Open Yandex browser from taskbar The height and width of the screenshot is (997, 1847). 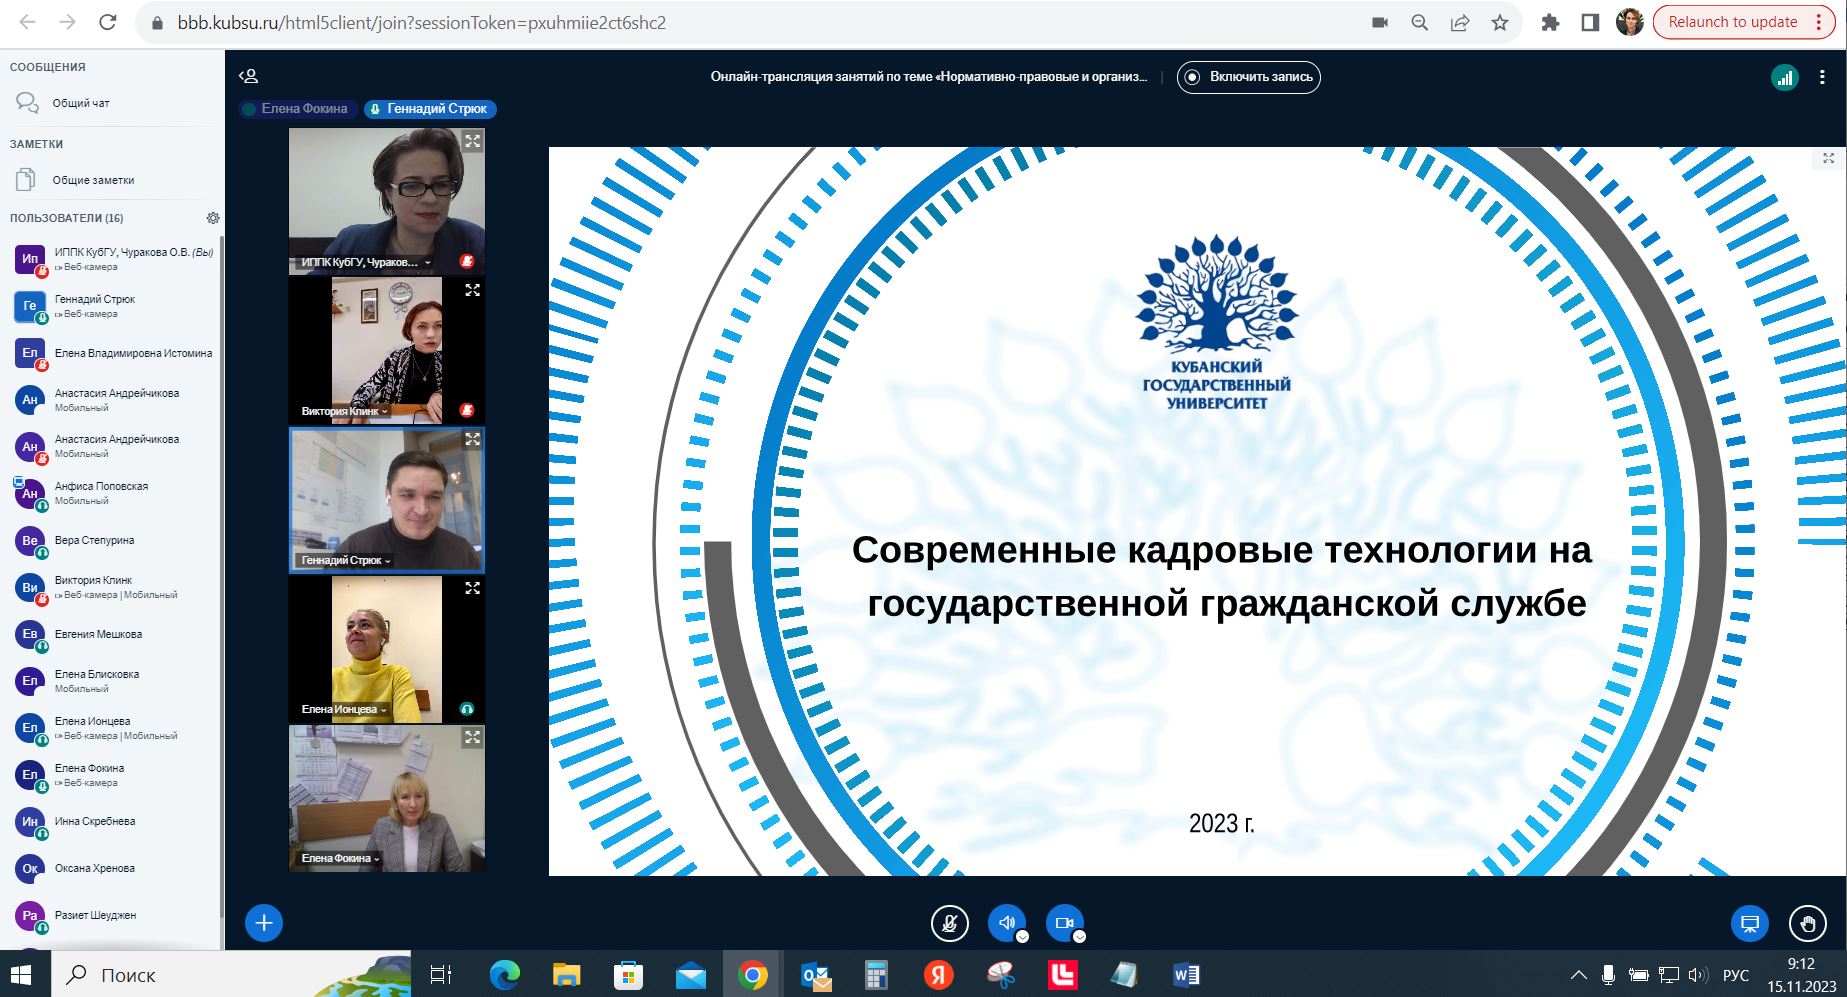tap(938, 975)
